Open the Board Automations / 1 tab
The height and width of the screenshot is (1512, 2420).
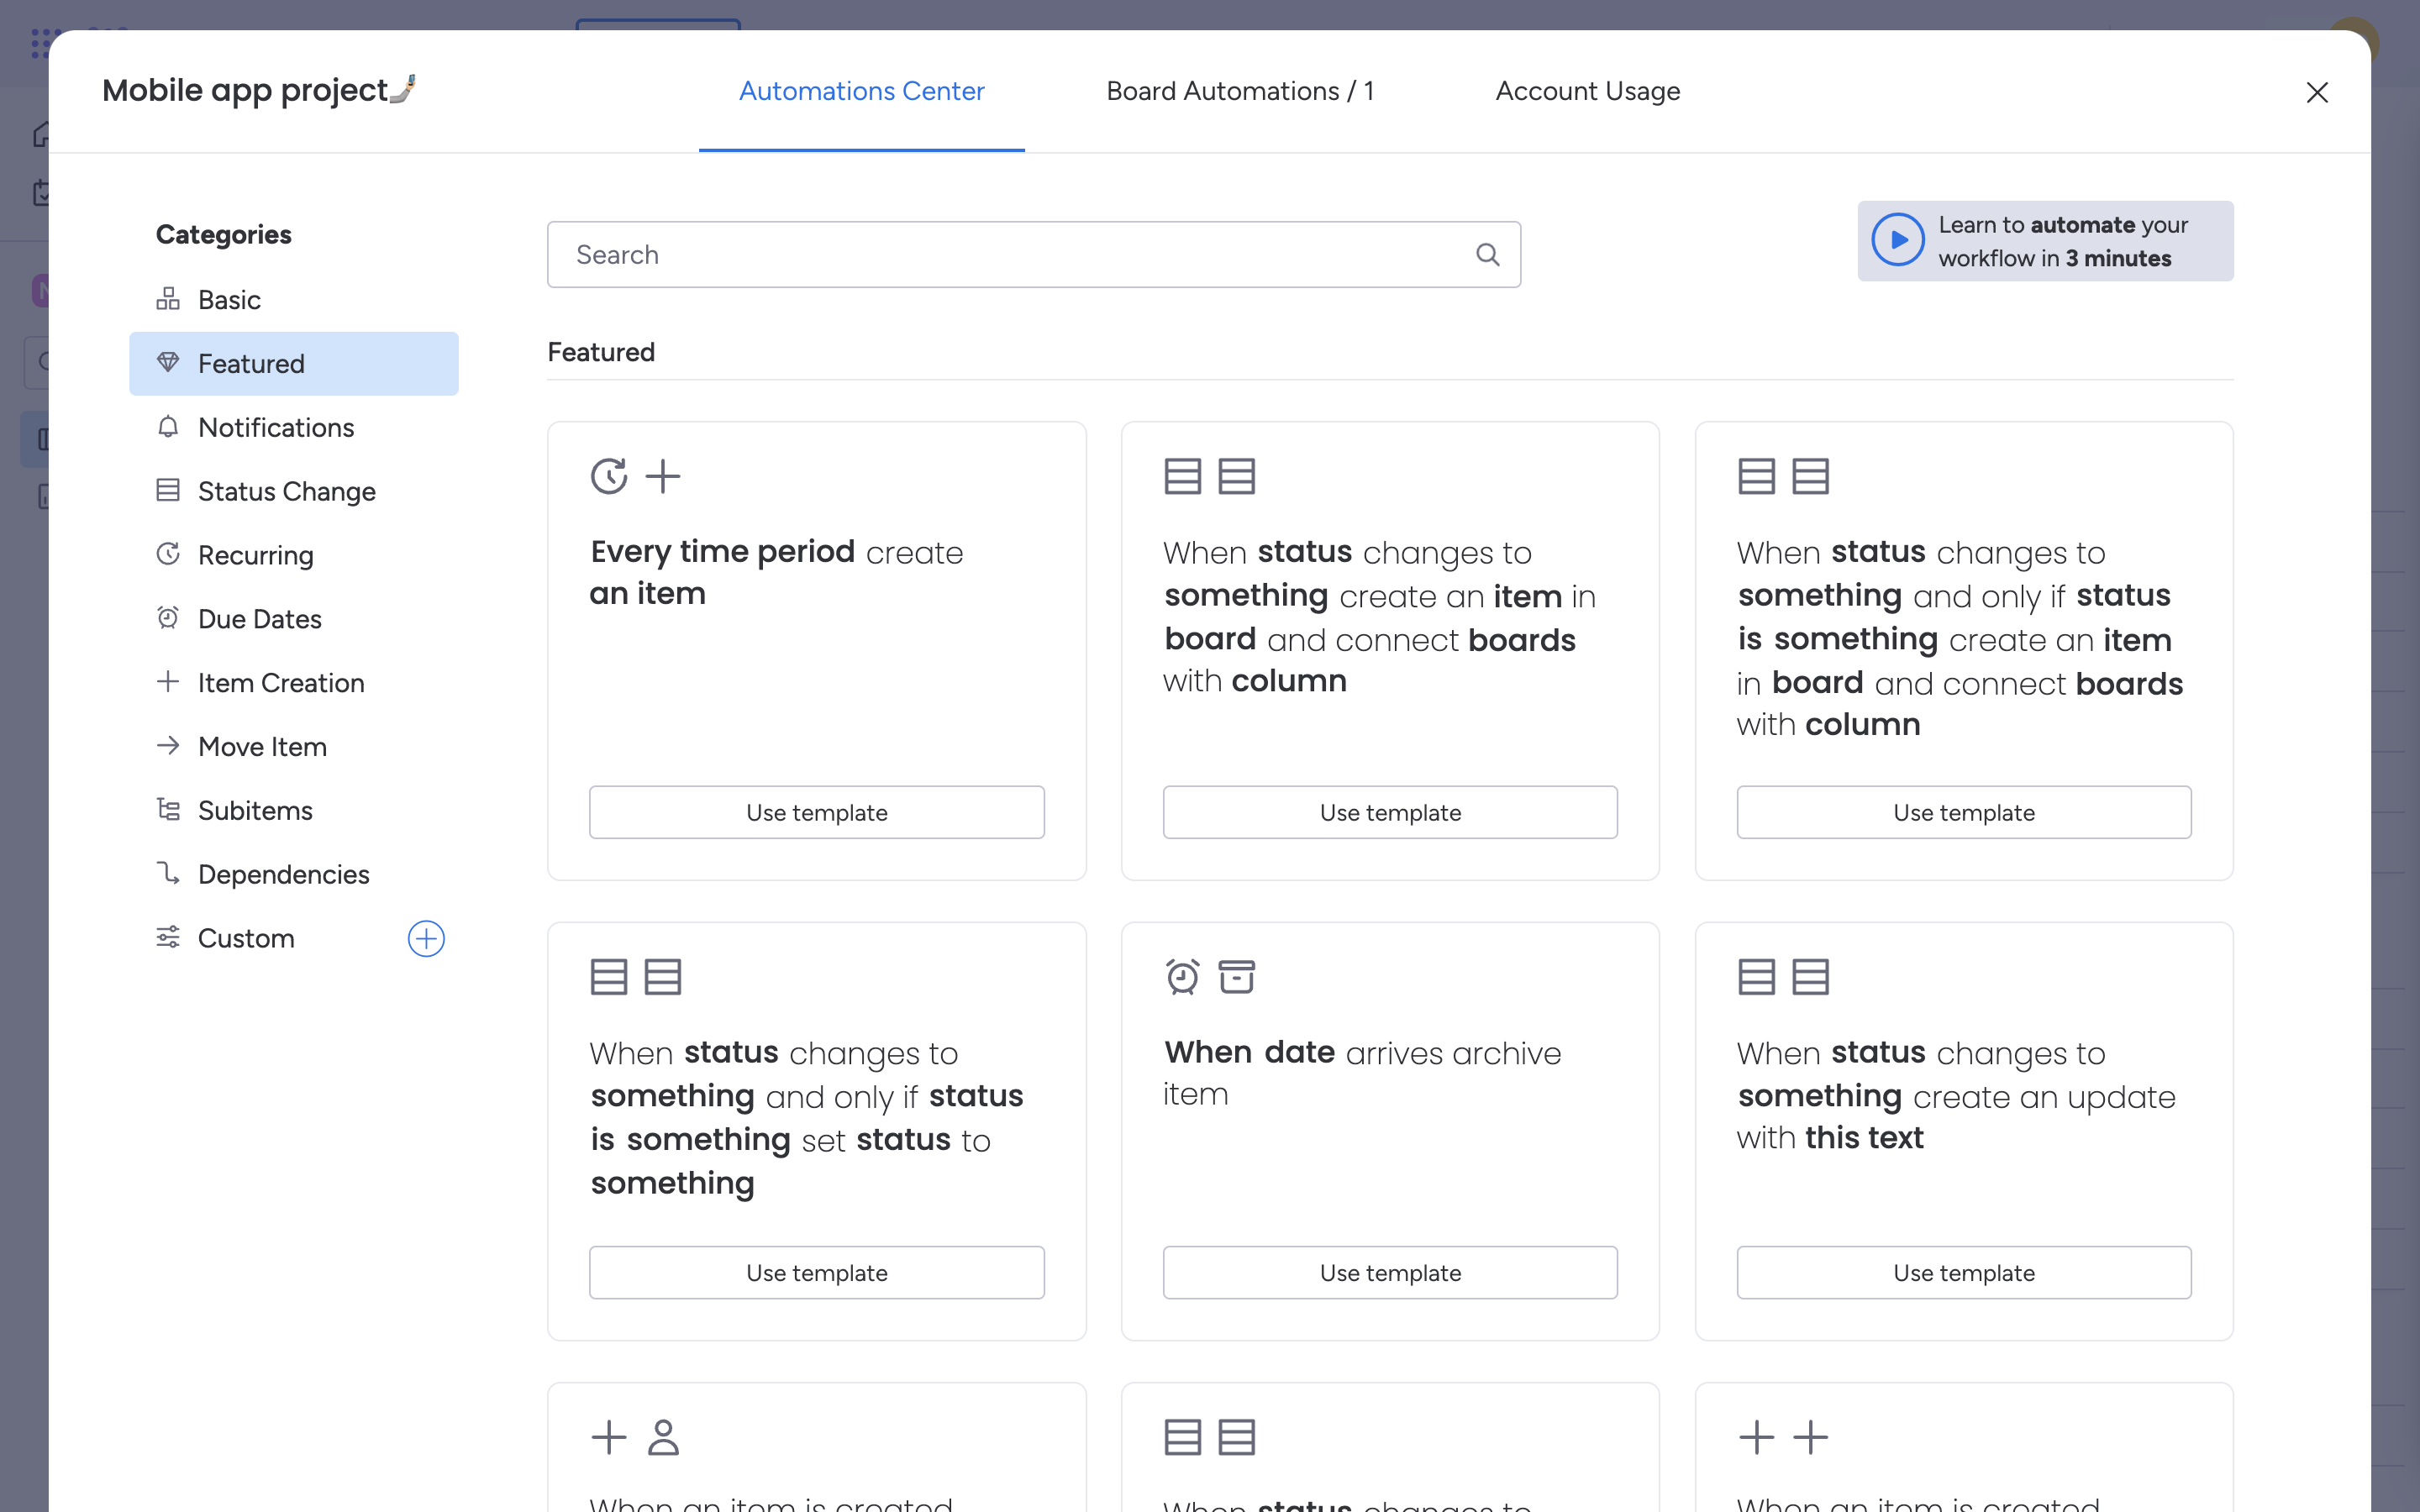click(x=1239, y=91)
